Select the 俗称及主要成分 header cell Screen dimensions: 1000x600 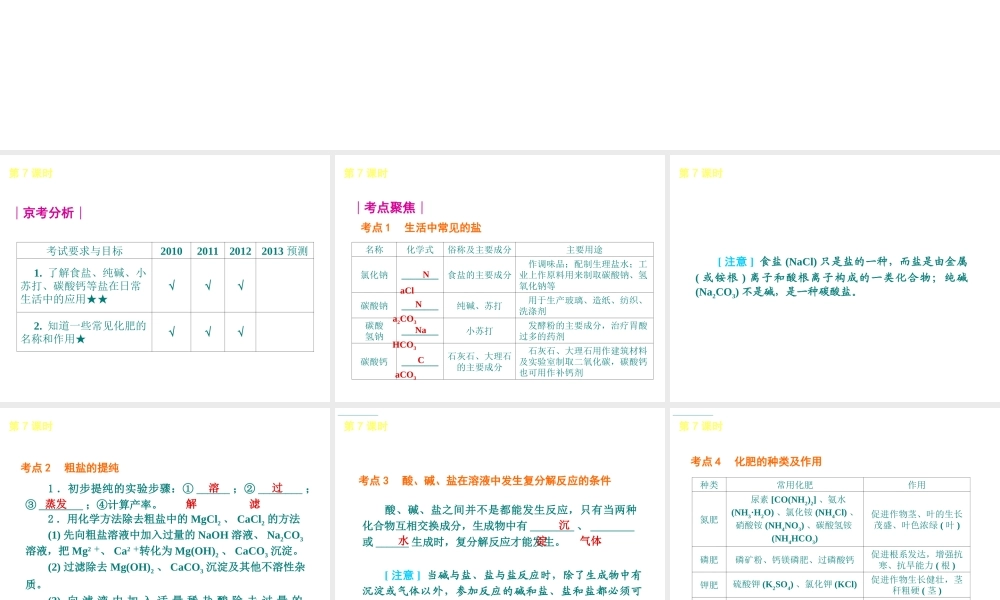coord(479,249)
